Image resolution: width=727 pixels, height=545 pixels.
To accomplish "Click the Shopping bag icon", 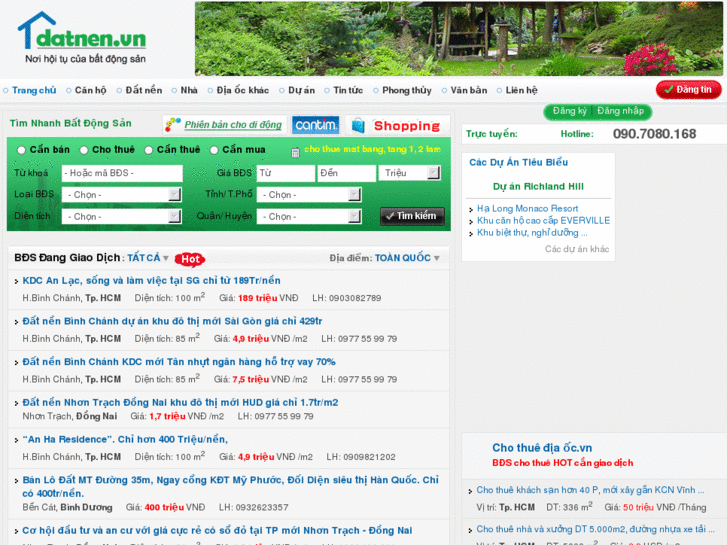I will 358,126.
